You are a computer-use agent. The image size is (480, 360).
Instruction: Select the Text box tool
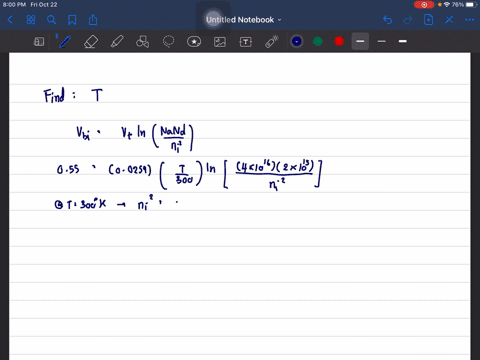pyautogui.click(x=246, y=42)
